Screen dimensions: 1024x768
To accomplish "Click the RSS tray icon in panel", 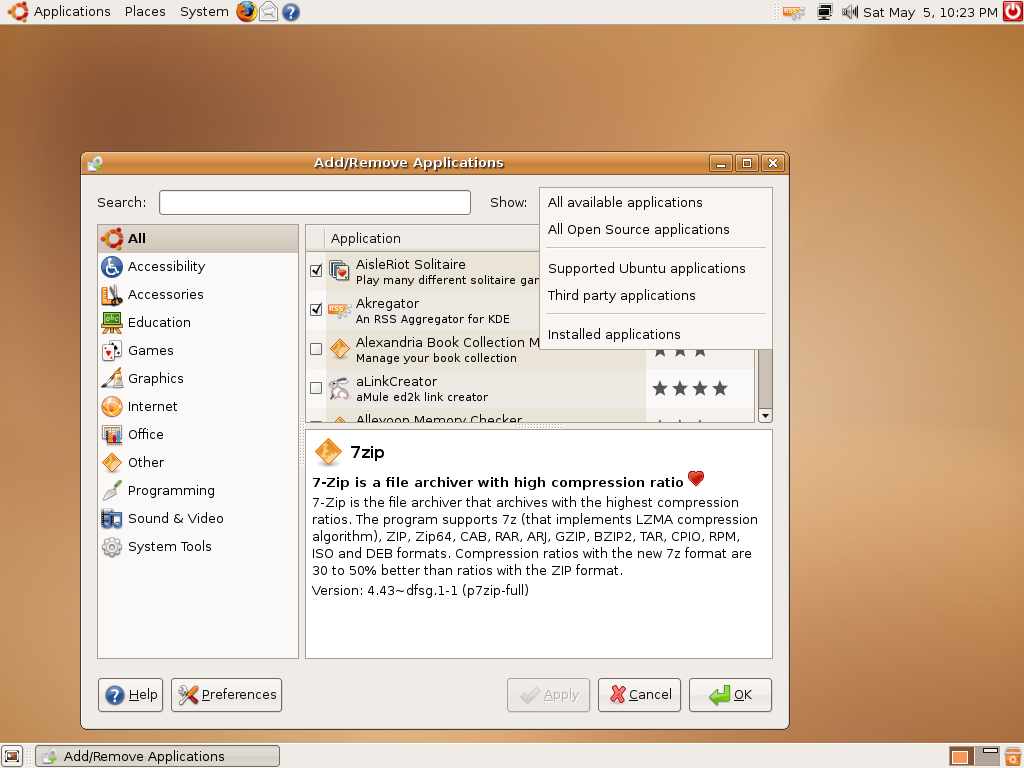I will tap(793, 12).
